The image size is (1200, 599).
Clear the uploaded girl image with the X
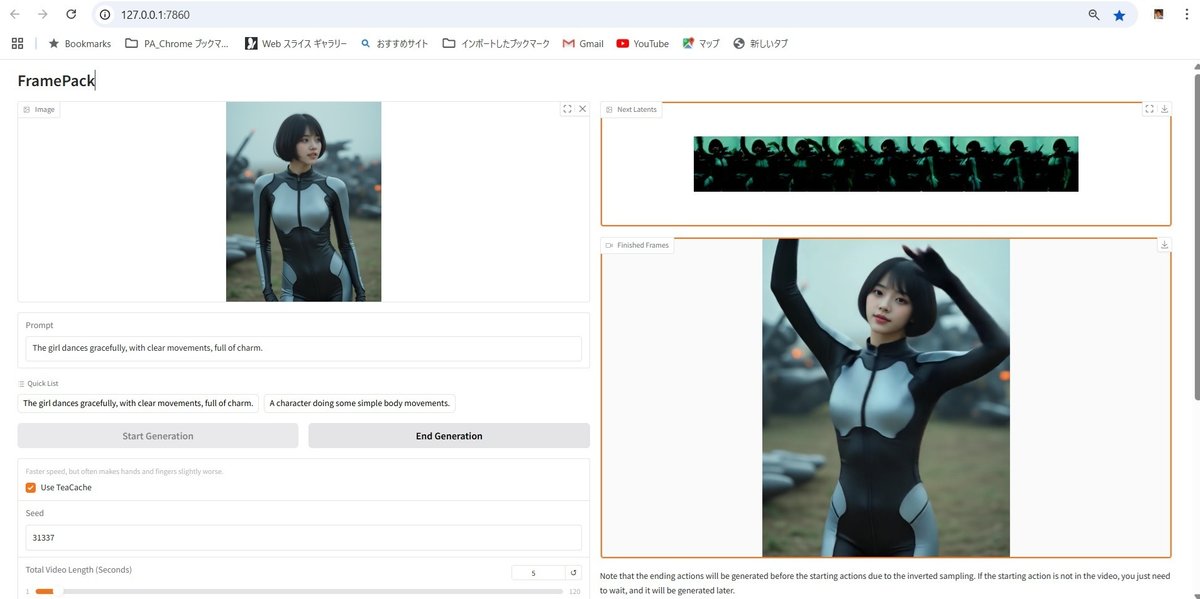tap(583, 109)
